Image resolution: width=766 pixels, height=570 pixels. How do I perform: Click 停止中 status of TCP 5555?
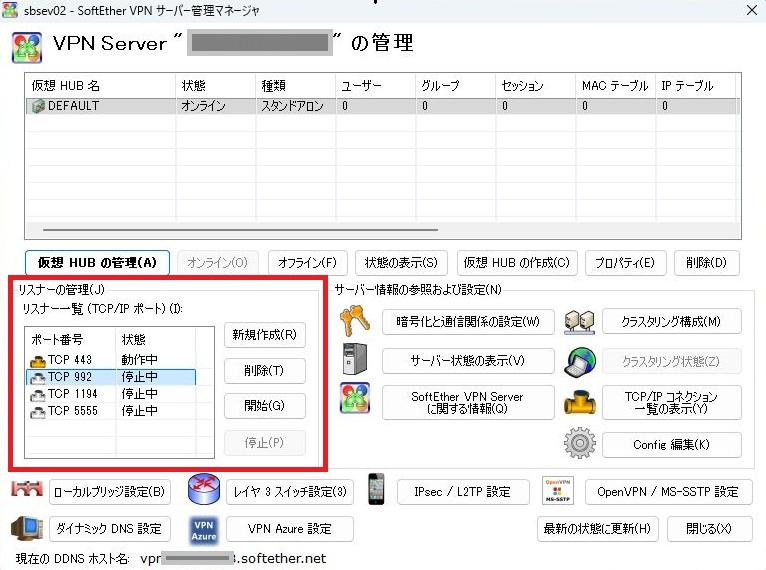coord(140,411)
